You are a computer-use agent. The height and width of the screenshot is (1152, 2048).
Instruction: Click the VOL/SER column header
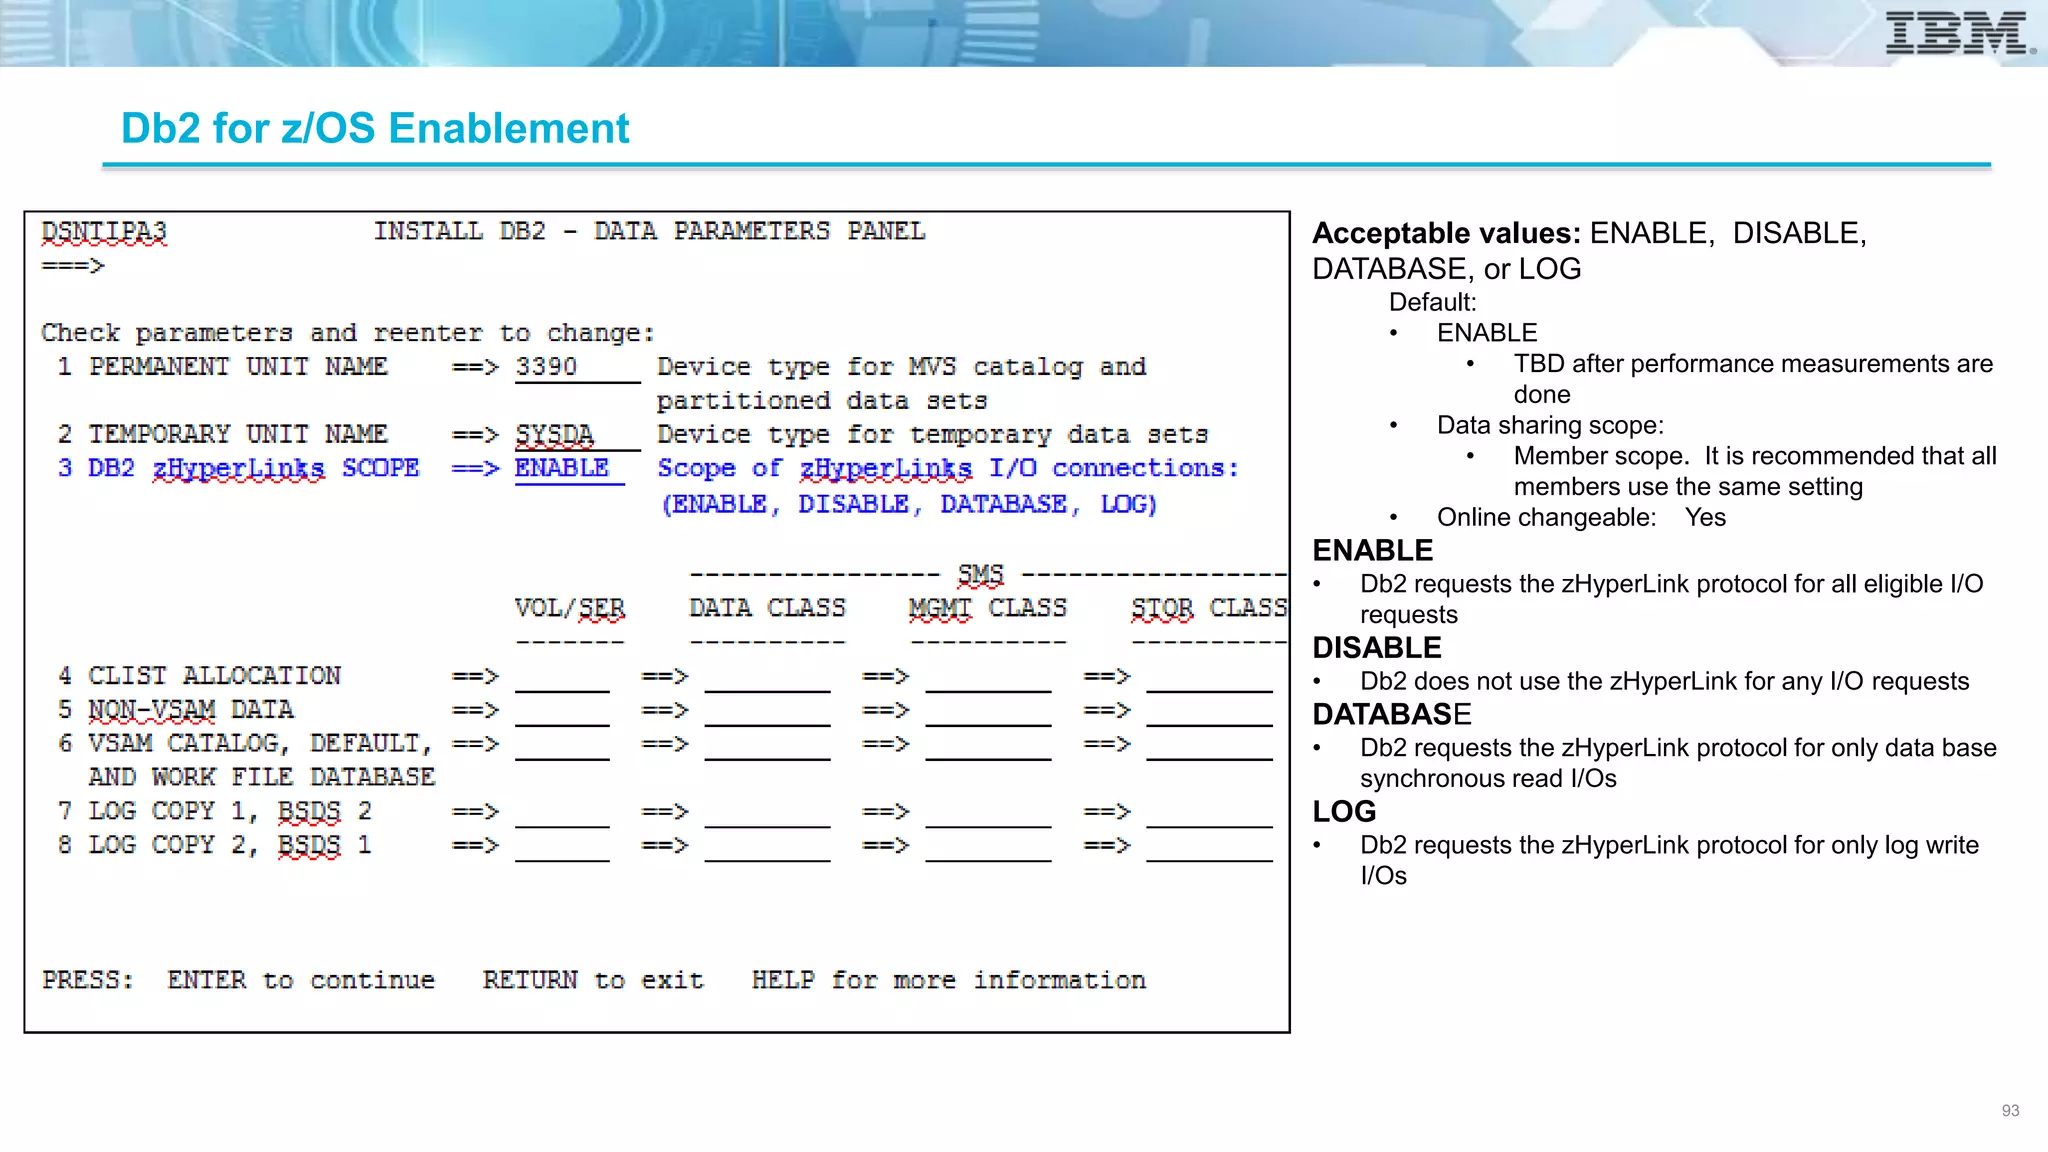[x=570, y=608]
